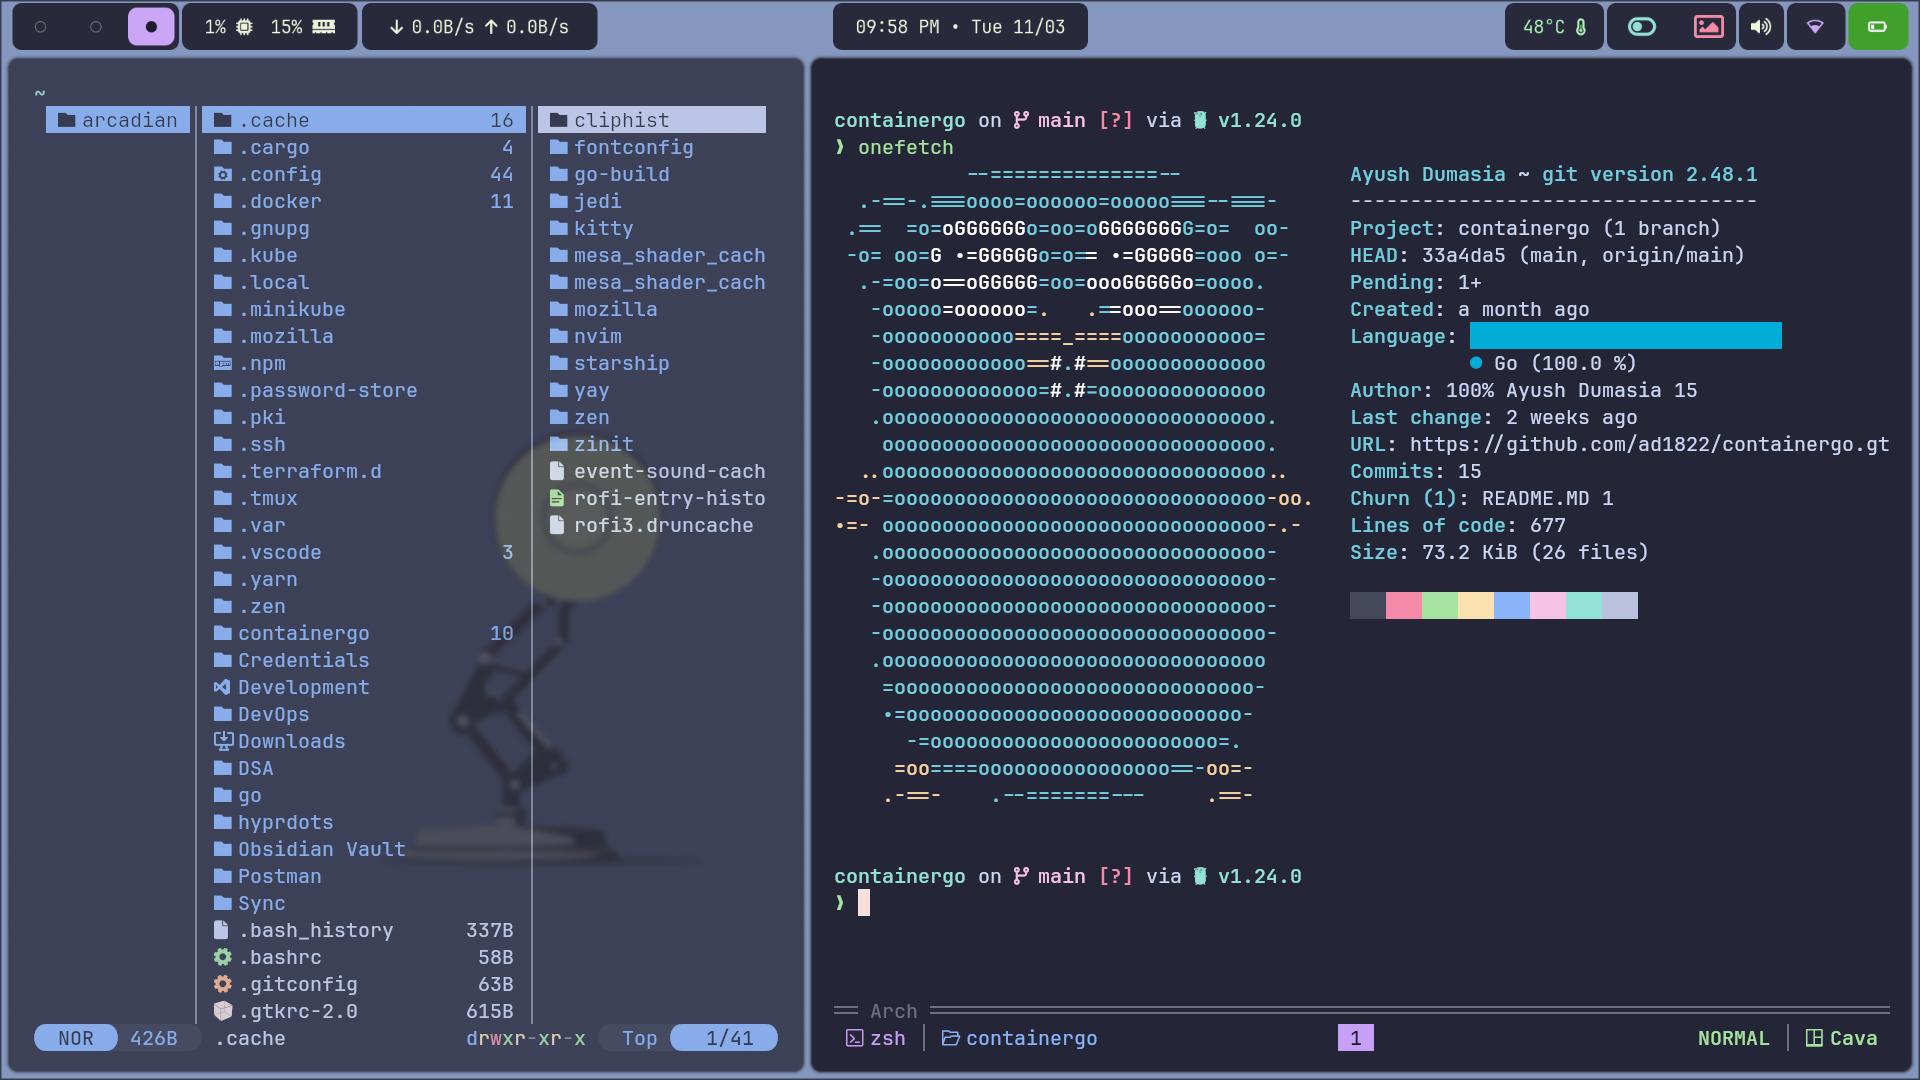The width and height of the screenshot is (1920, 1080).
Task: Click the Development folder VS Code icon
Action: (223, 687)
